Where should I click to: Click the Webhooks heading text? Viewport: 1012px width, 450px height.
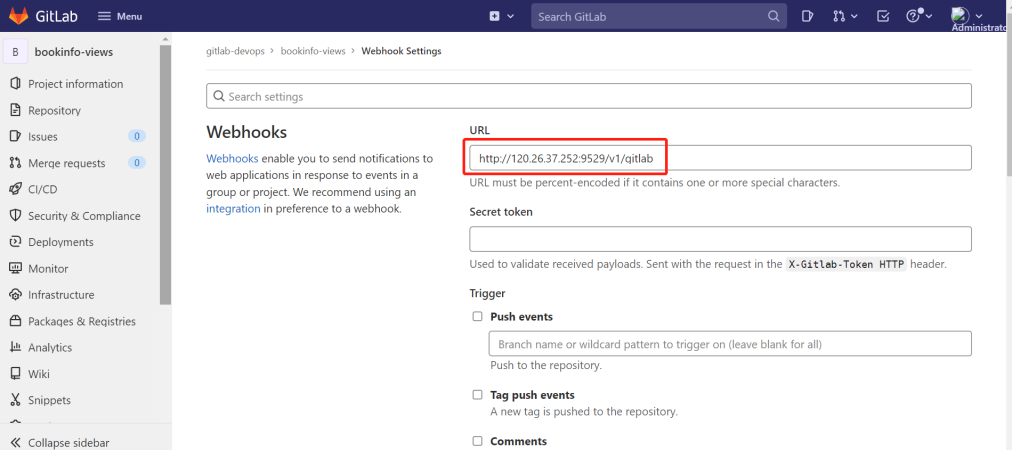[247, 132]
